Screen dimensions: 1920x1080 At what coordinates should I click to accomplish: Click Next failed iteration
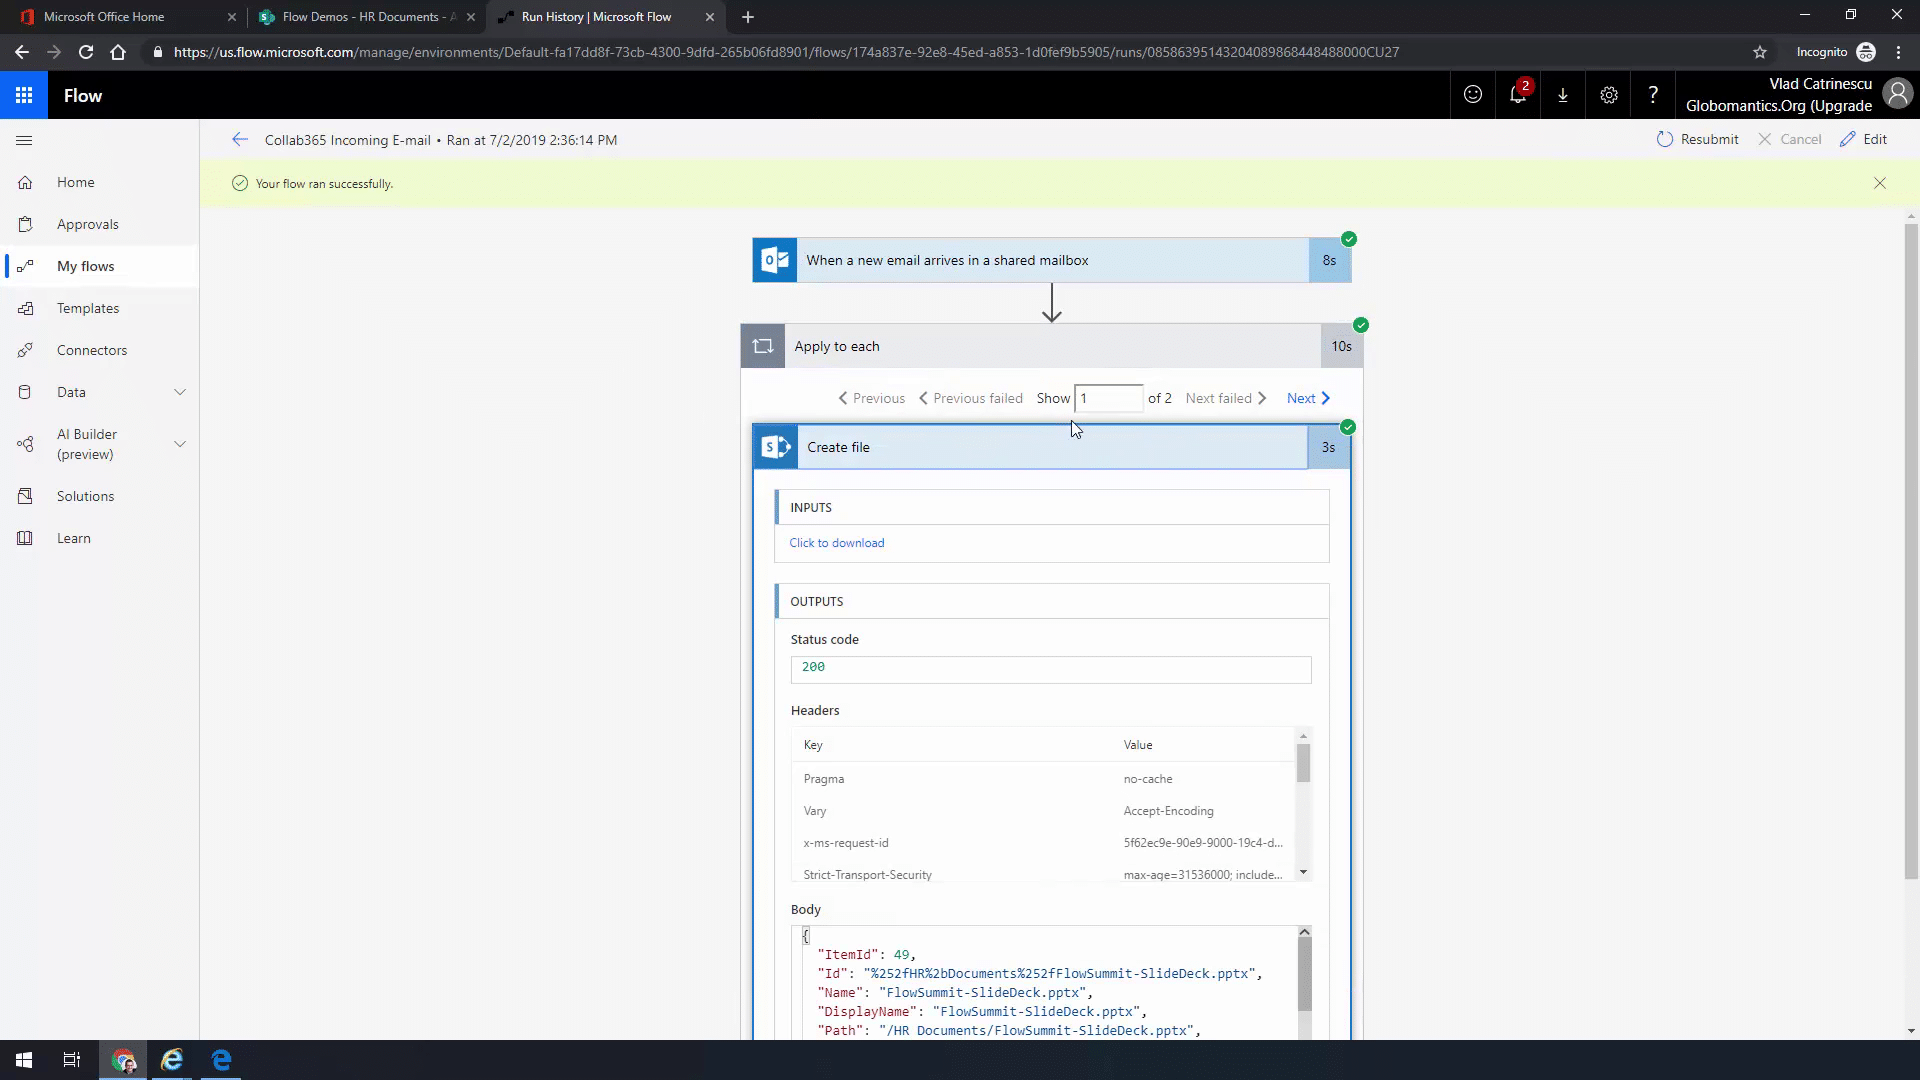tap(1226, 398)
